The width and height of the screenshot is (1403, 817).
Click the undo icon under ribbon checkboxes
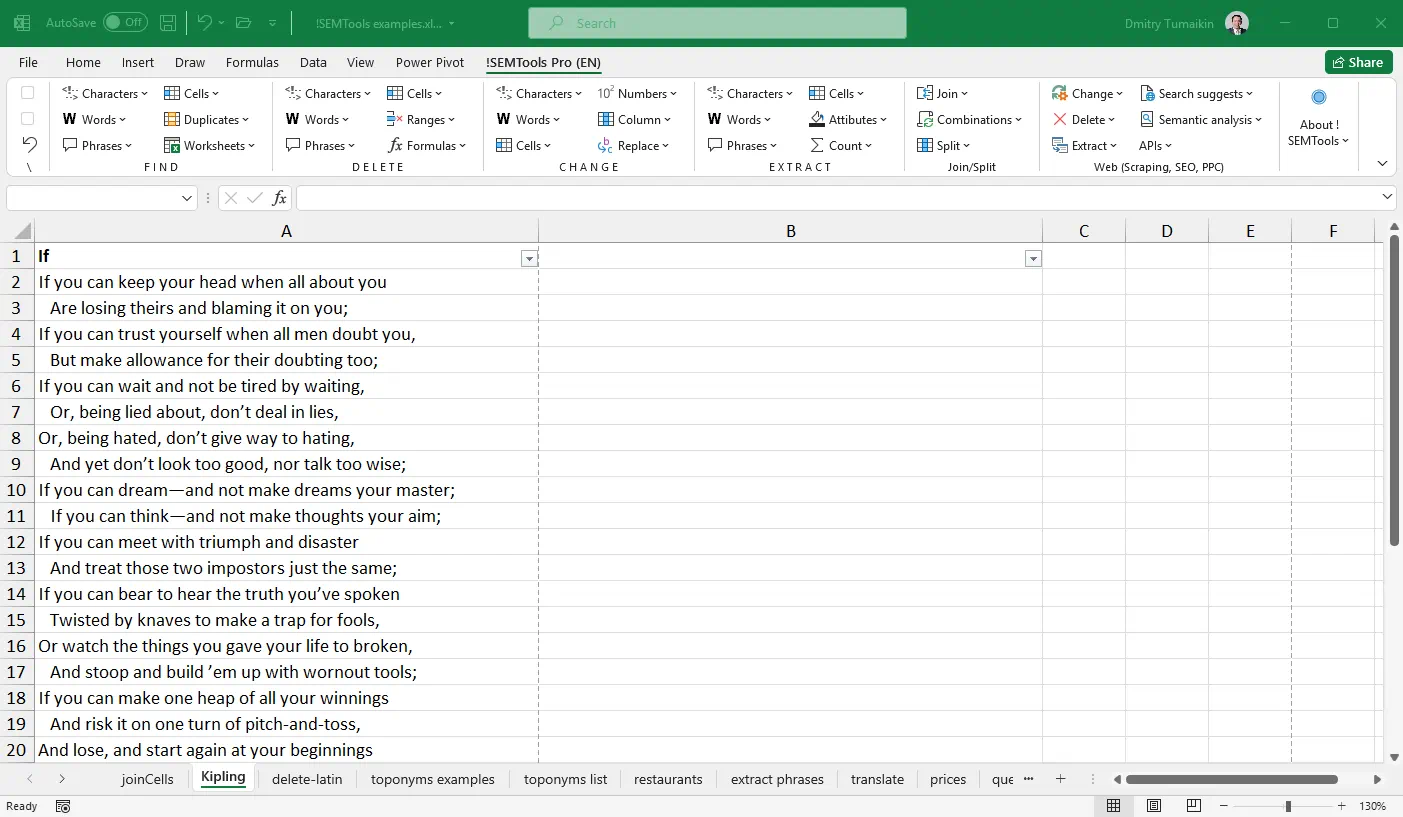click(x=29, y=145)
